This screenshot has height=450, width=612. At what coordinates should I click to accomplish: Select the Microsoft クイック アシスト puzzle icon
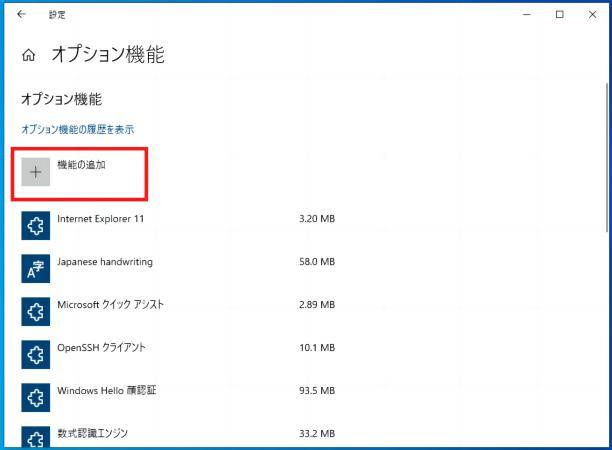[36, 311]
